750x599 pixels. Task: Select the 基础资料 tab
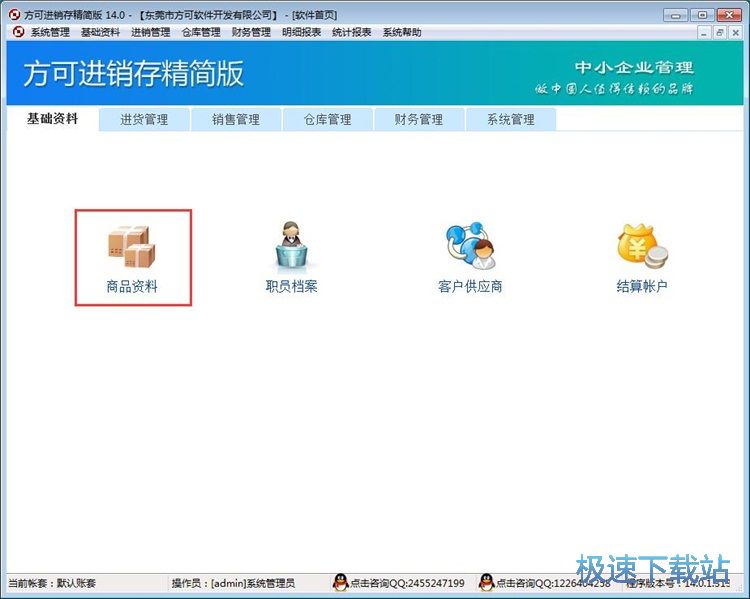coord(53,119)
